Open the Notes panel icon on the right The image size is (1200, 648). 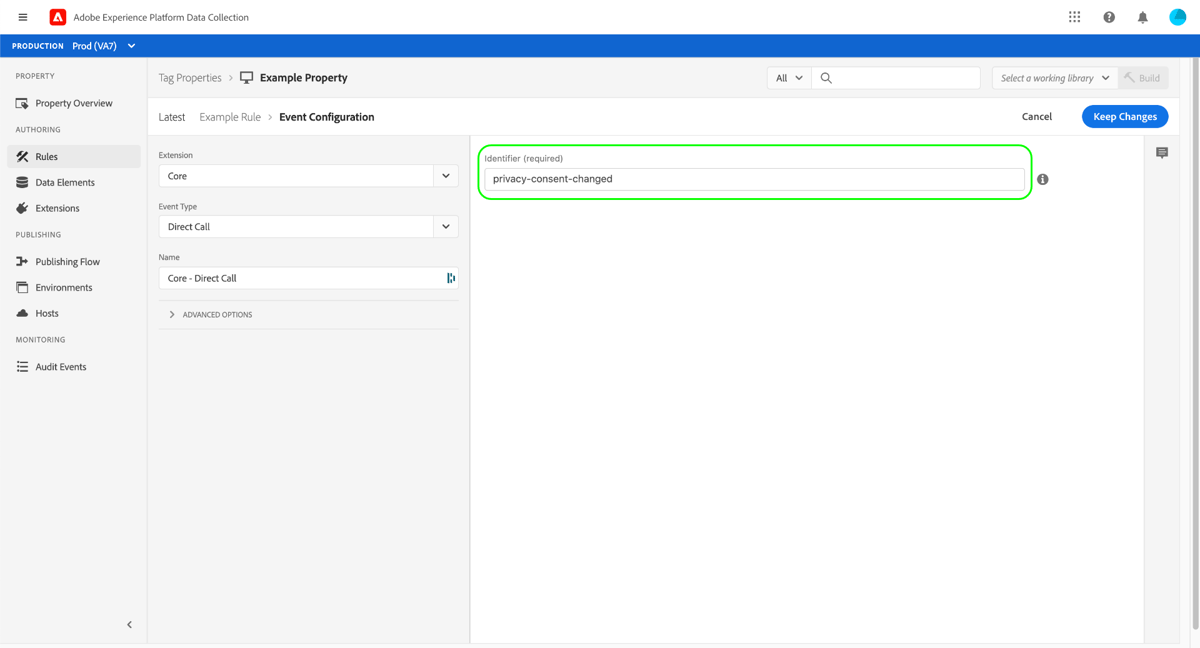tap(1161, 152)
